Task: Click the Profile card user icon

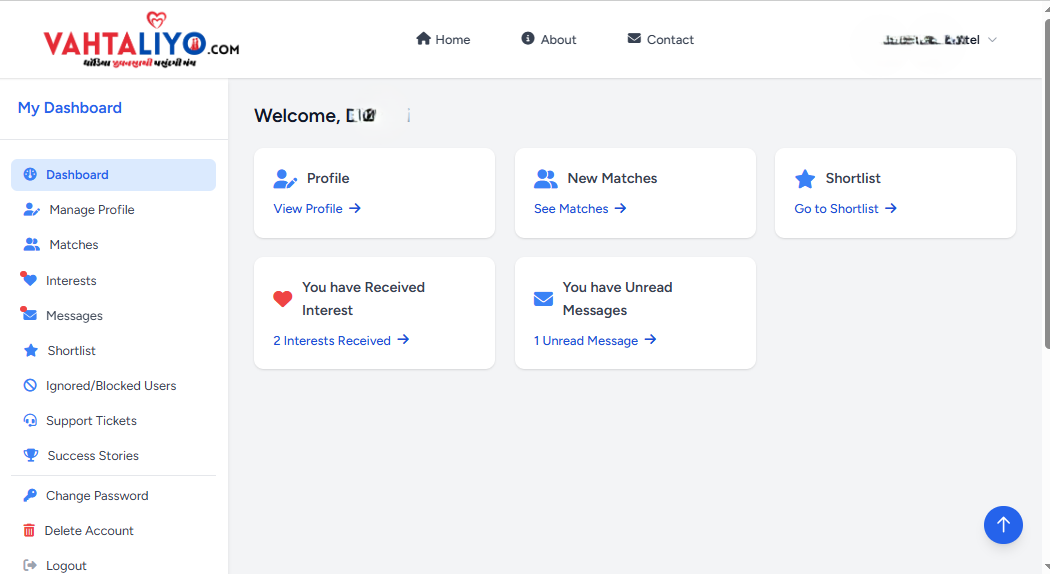Action: point(285,179)
